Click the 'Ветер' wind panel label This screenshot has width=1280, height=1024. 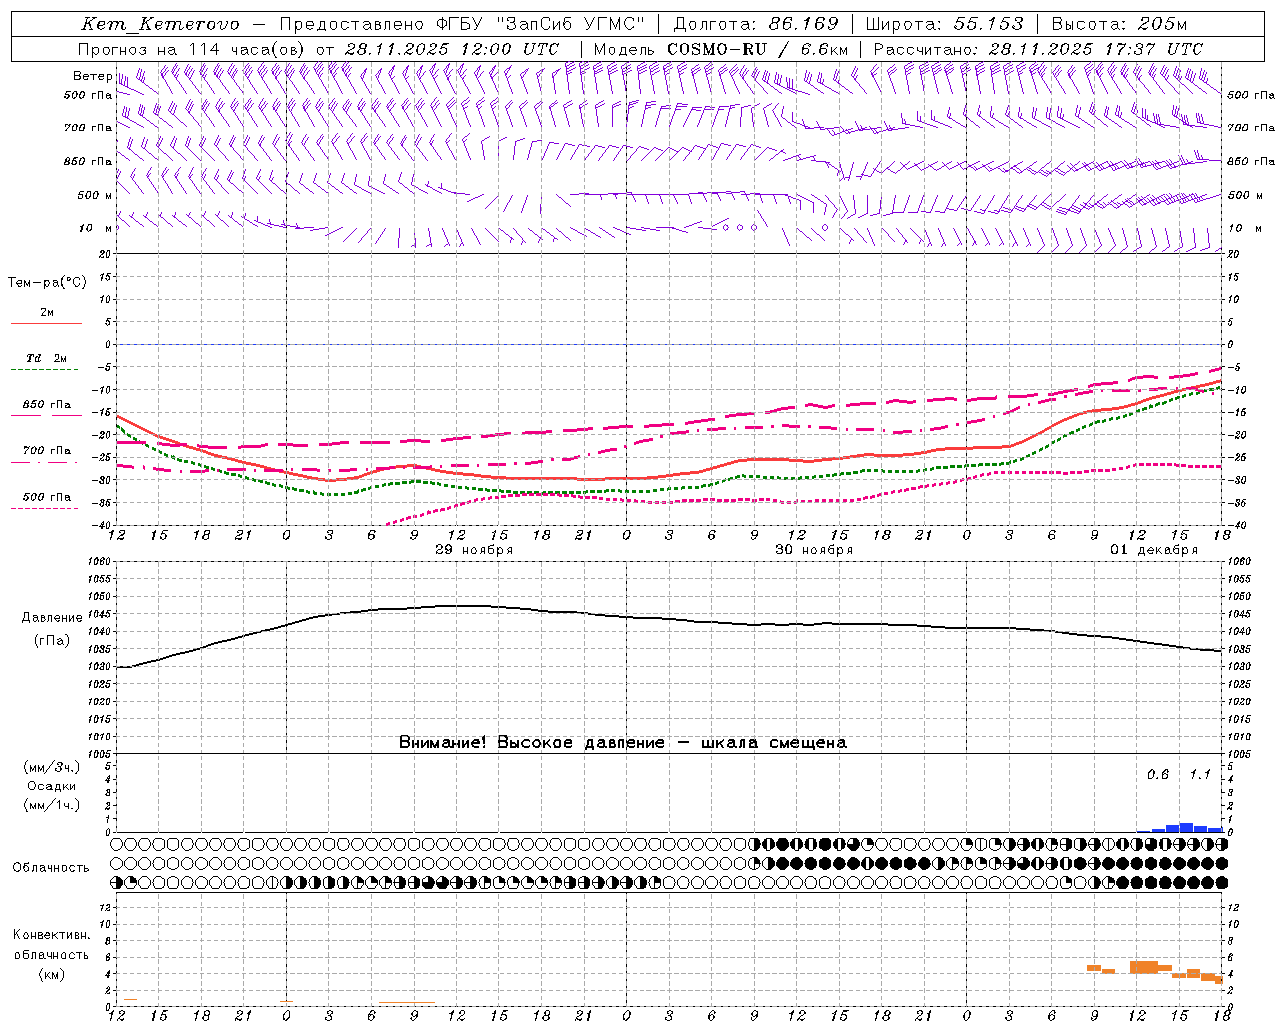click(x=93, y=76)
